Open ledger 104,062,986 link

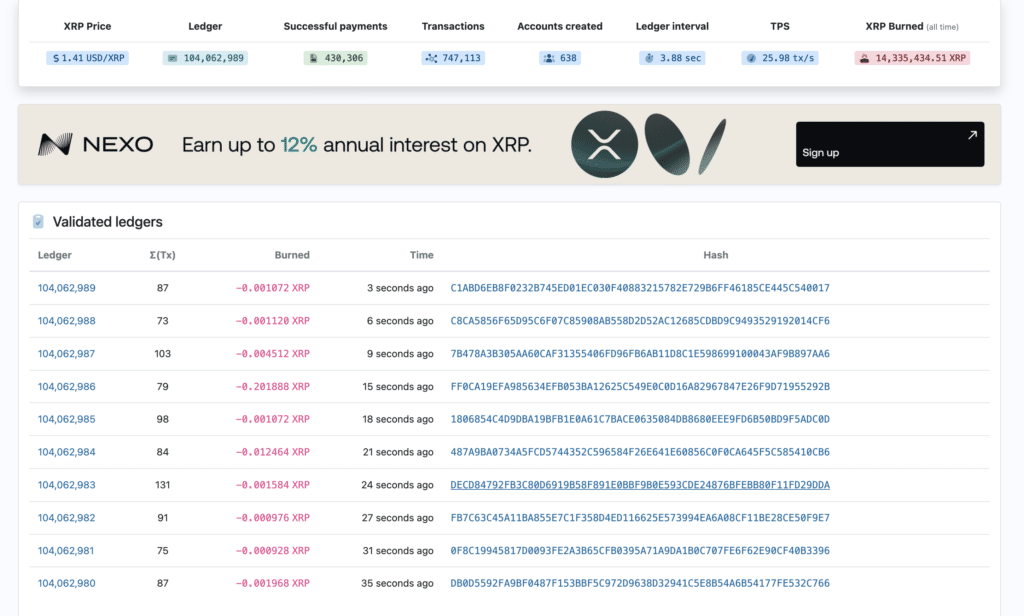click(67, 387)
